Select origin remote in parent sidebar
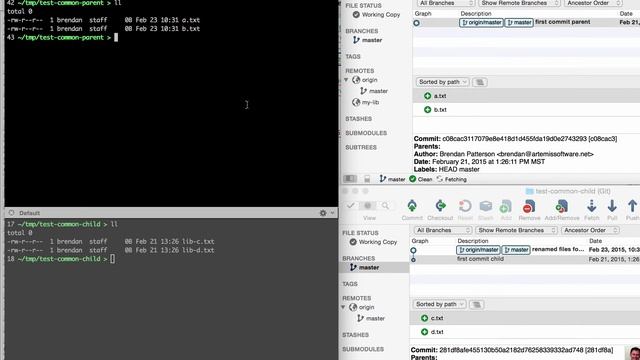 [x=365, y=80]
